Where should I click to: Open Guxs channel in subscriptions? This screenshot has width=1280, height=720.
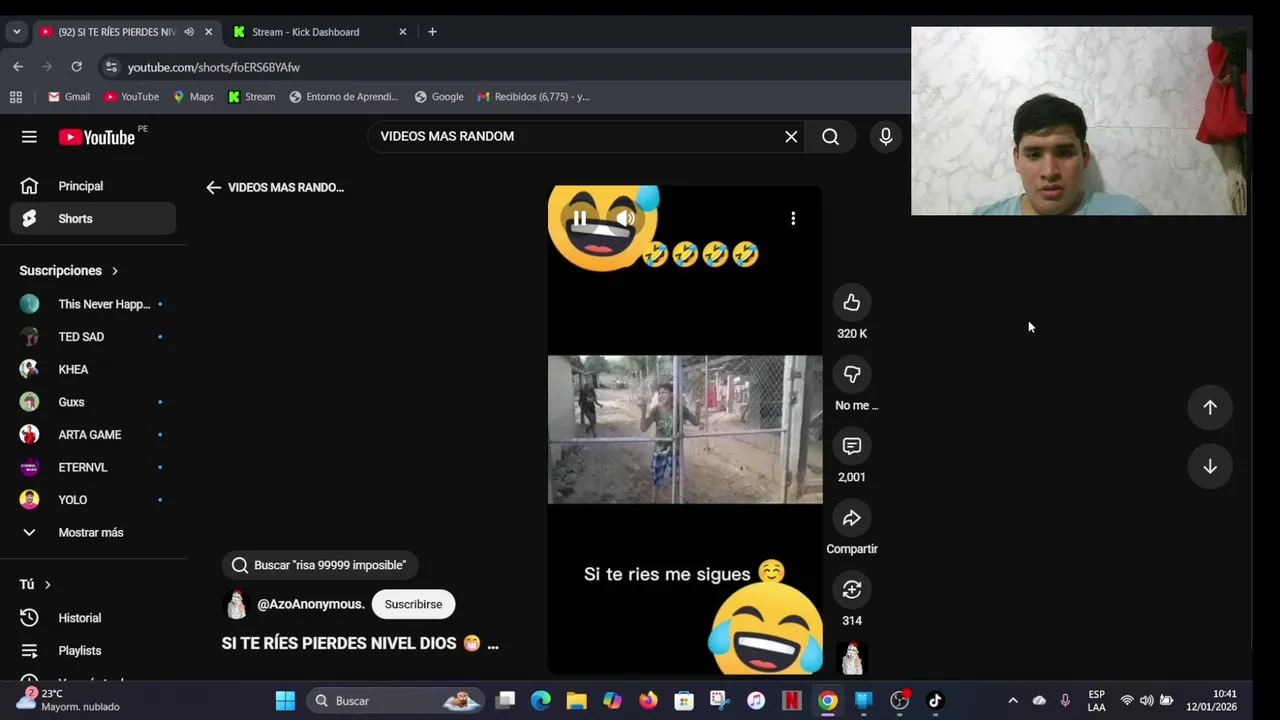pyautogui.click(x=93, y=402)
